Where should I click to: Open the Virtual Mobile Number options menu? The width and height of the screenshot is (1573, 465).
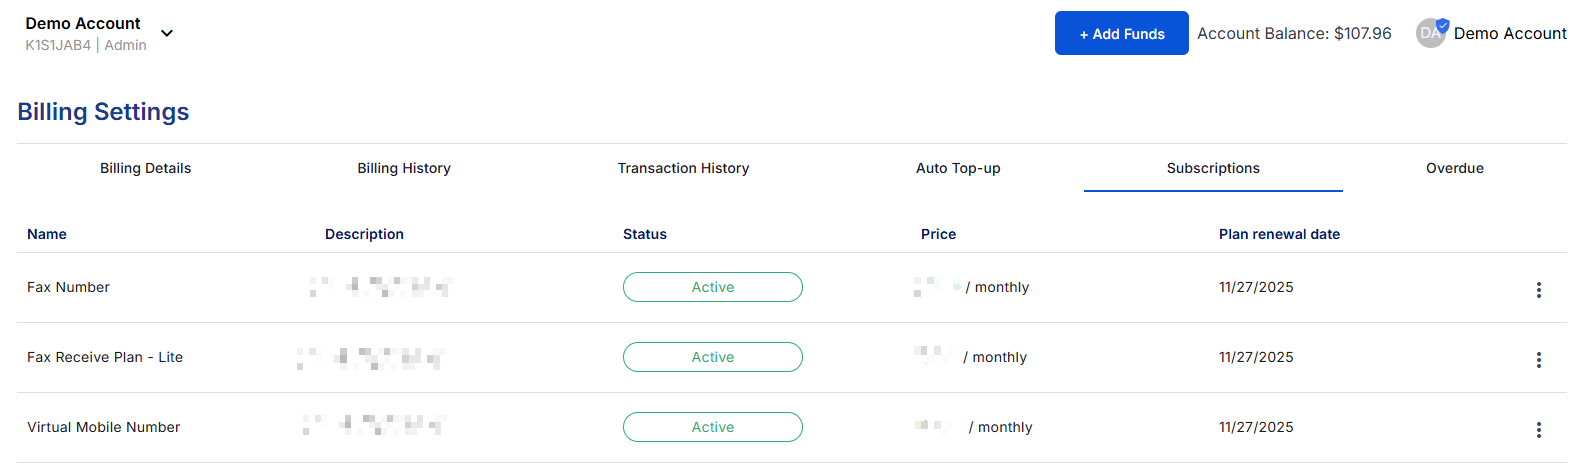click(x=1538, y=430)
